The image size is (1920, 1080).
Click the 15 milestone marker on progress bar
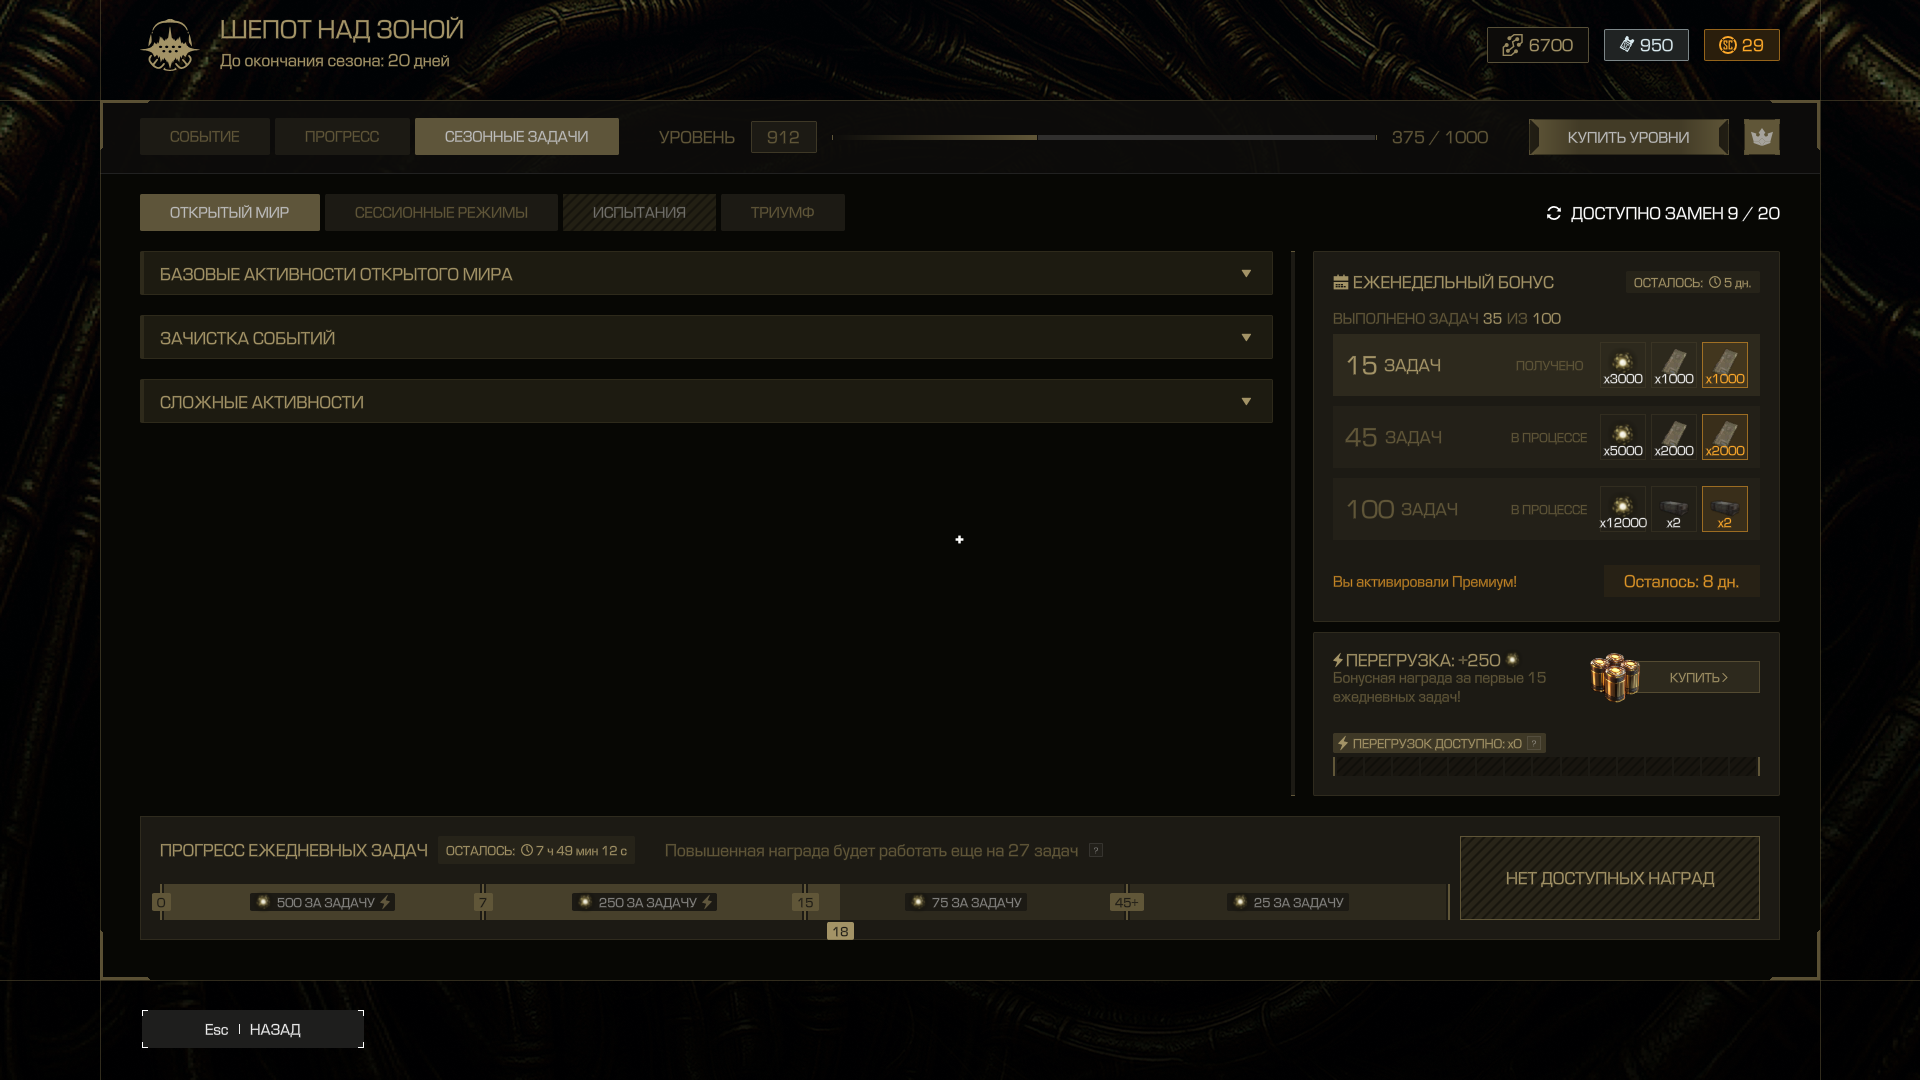coord(805,902)
